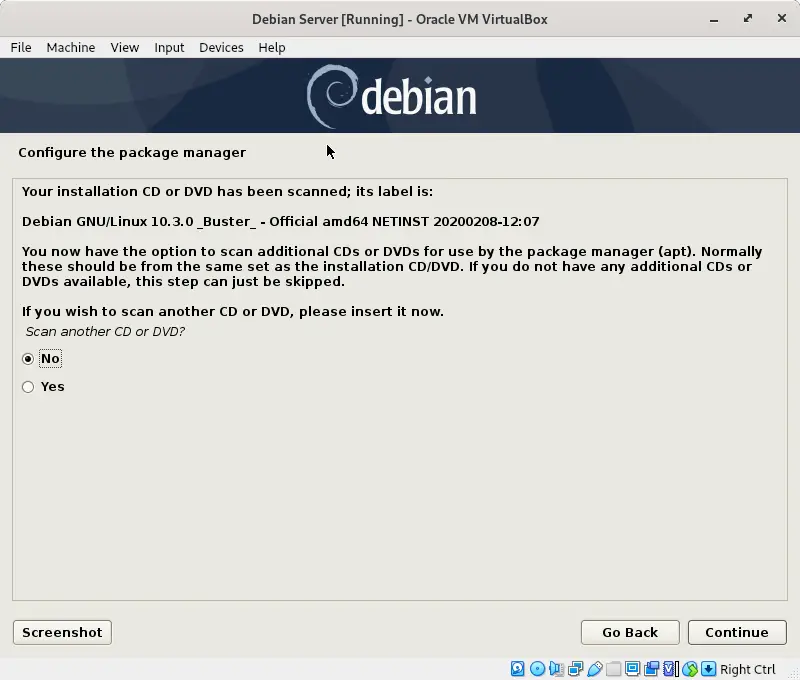Viewport: 800px width, 680px height.
Task: Click the Right Ctrl host key label
Action: pyautogui.click(x=747, y=669)
